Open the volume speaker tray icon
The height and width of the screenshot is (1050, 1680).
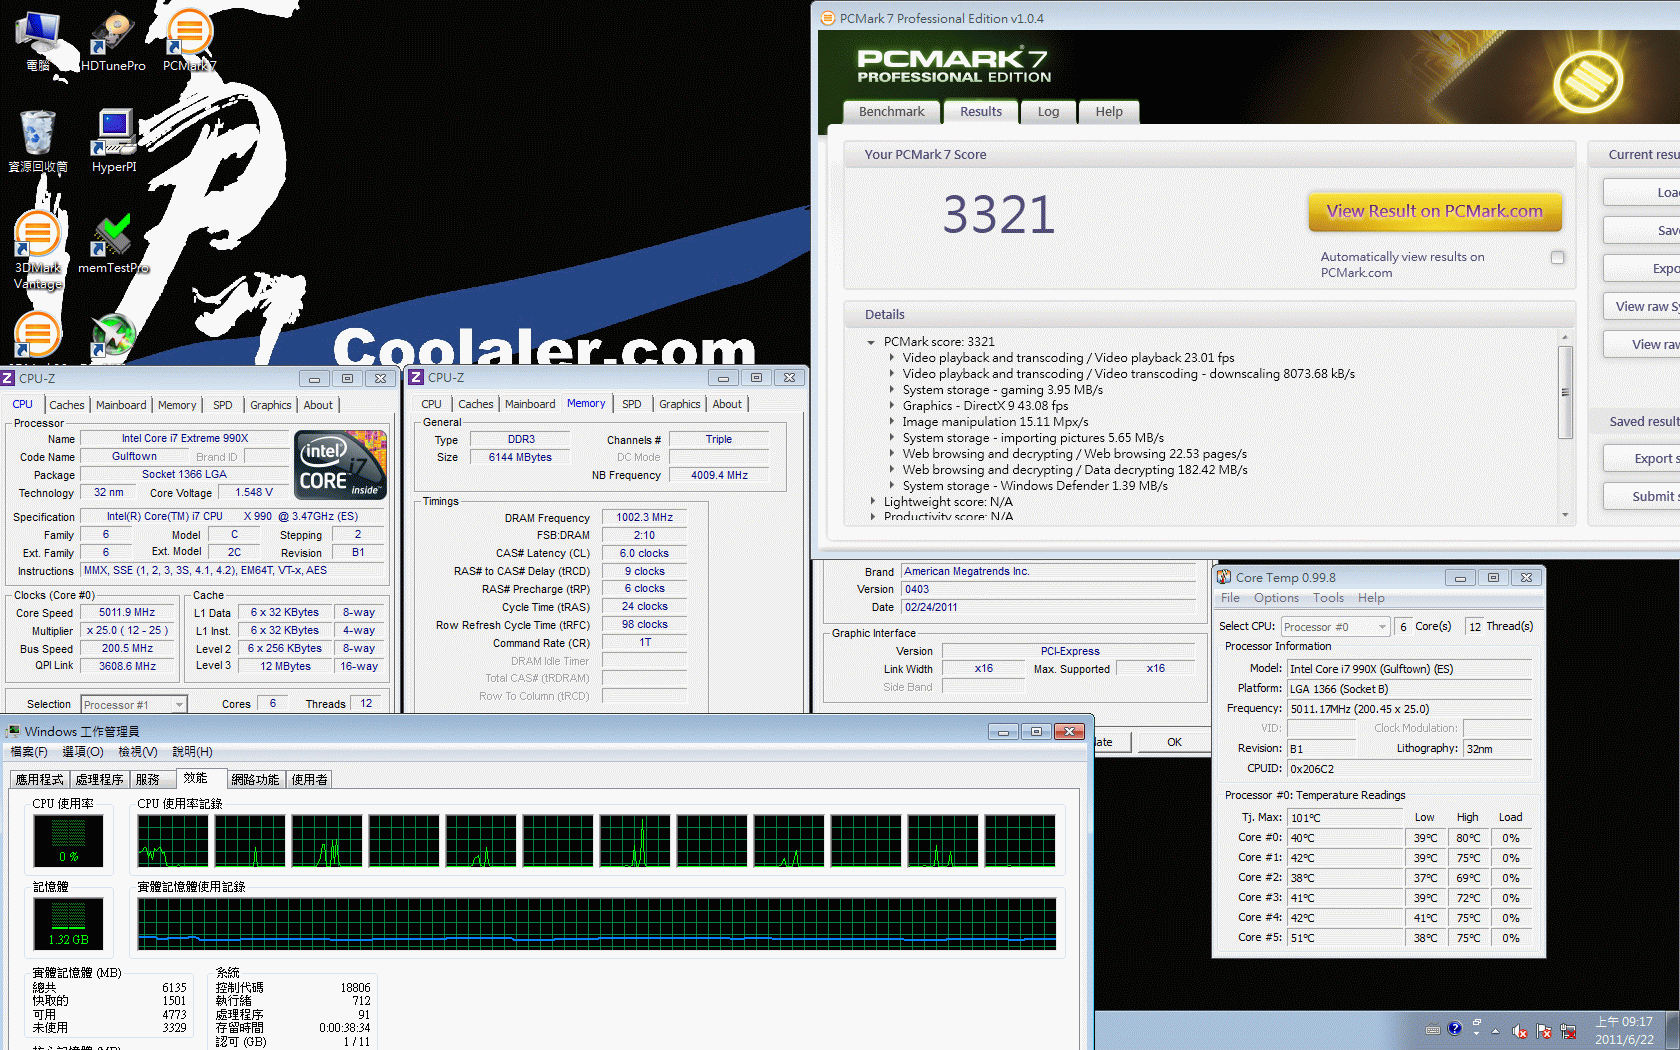pyautogui.click(x=1519, y=1031)
